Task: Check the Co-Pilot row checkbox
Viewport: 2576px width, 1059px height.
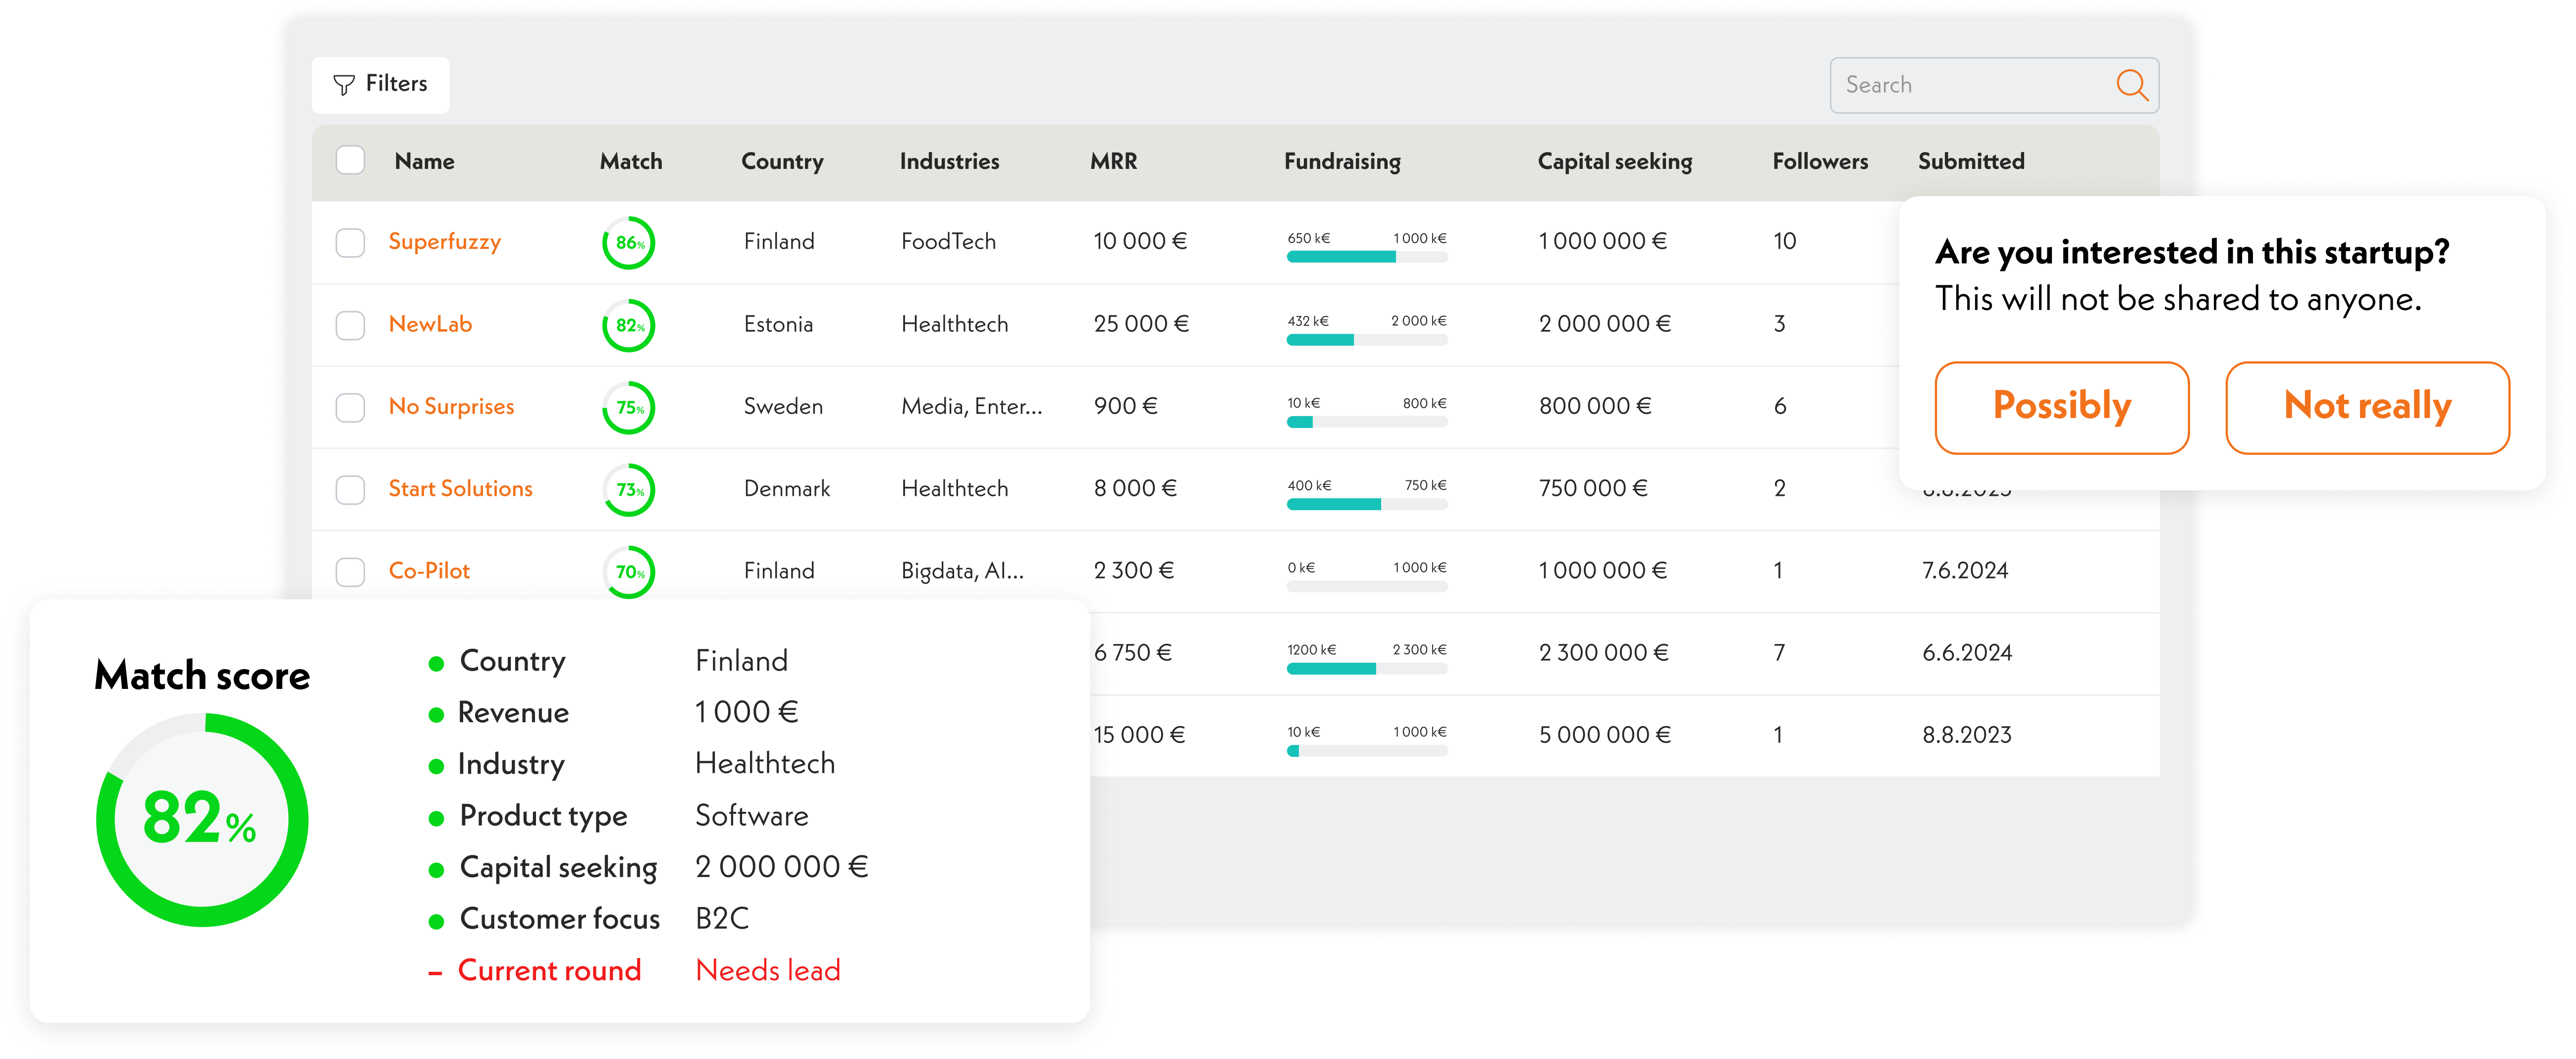Action: pyautogui.click(x=350, y=571)
